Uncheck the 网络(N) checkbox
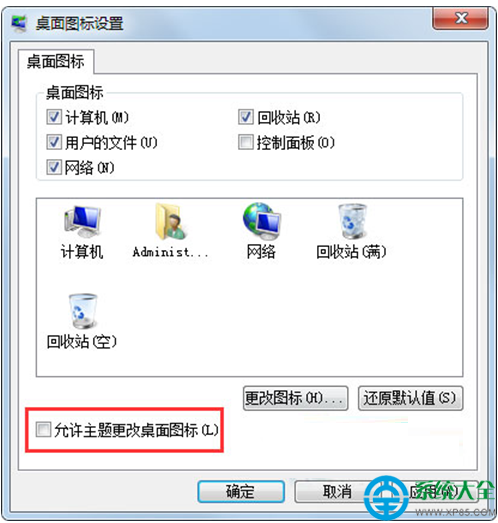Viewport: 498px width, 523px height. (54, 167)
